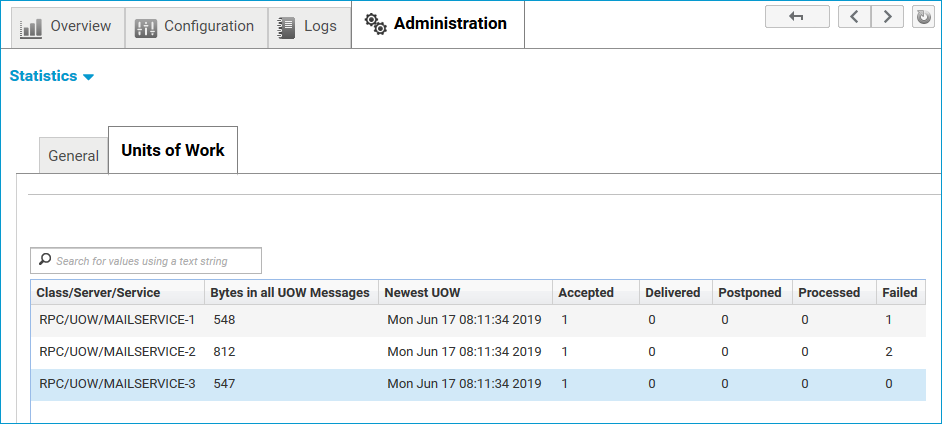Open the Logs tab
Viewport: 942px width, 424px height.
pos(309,26)
